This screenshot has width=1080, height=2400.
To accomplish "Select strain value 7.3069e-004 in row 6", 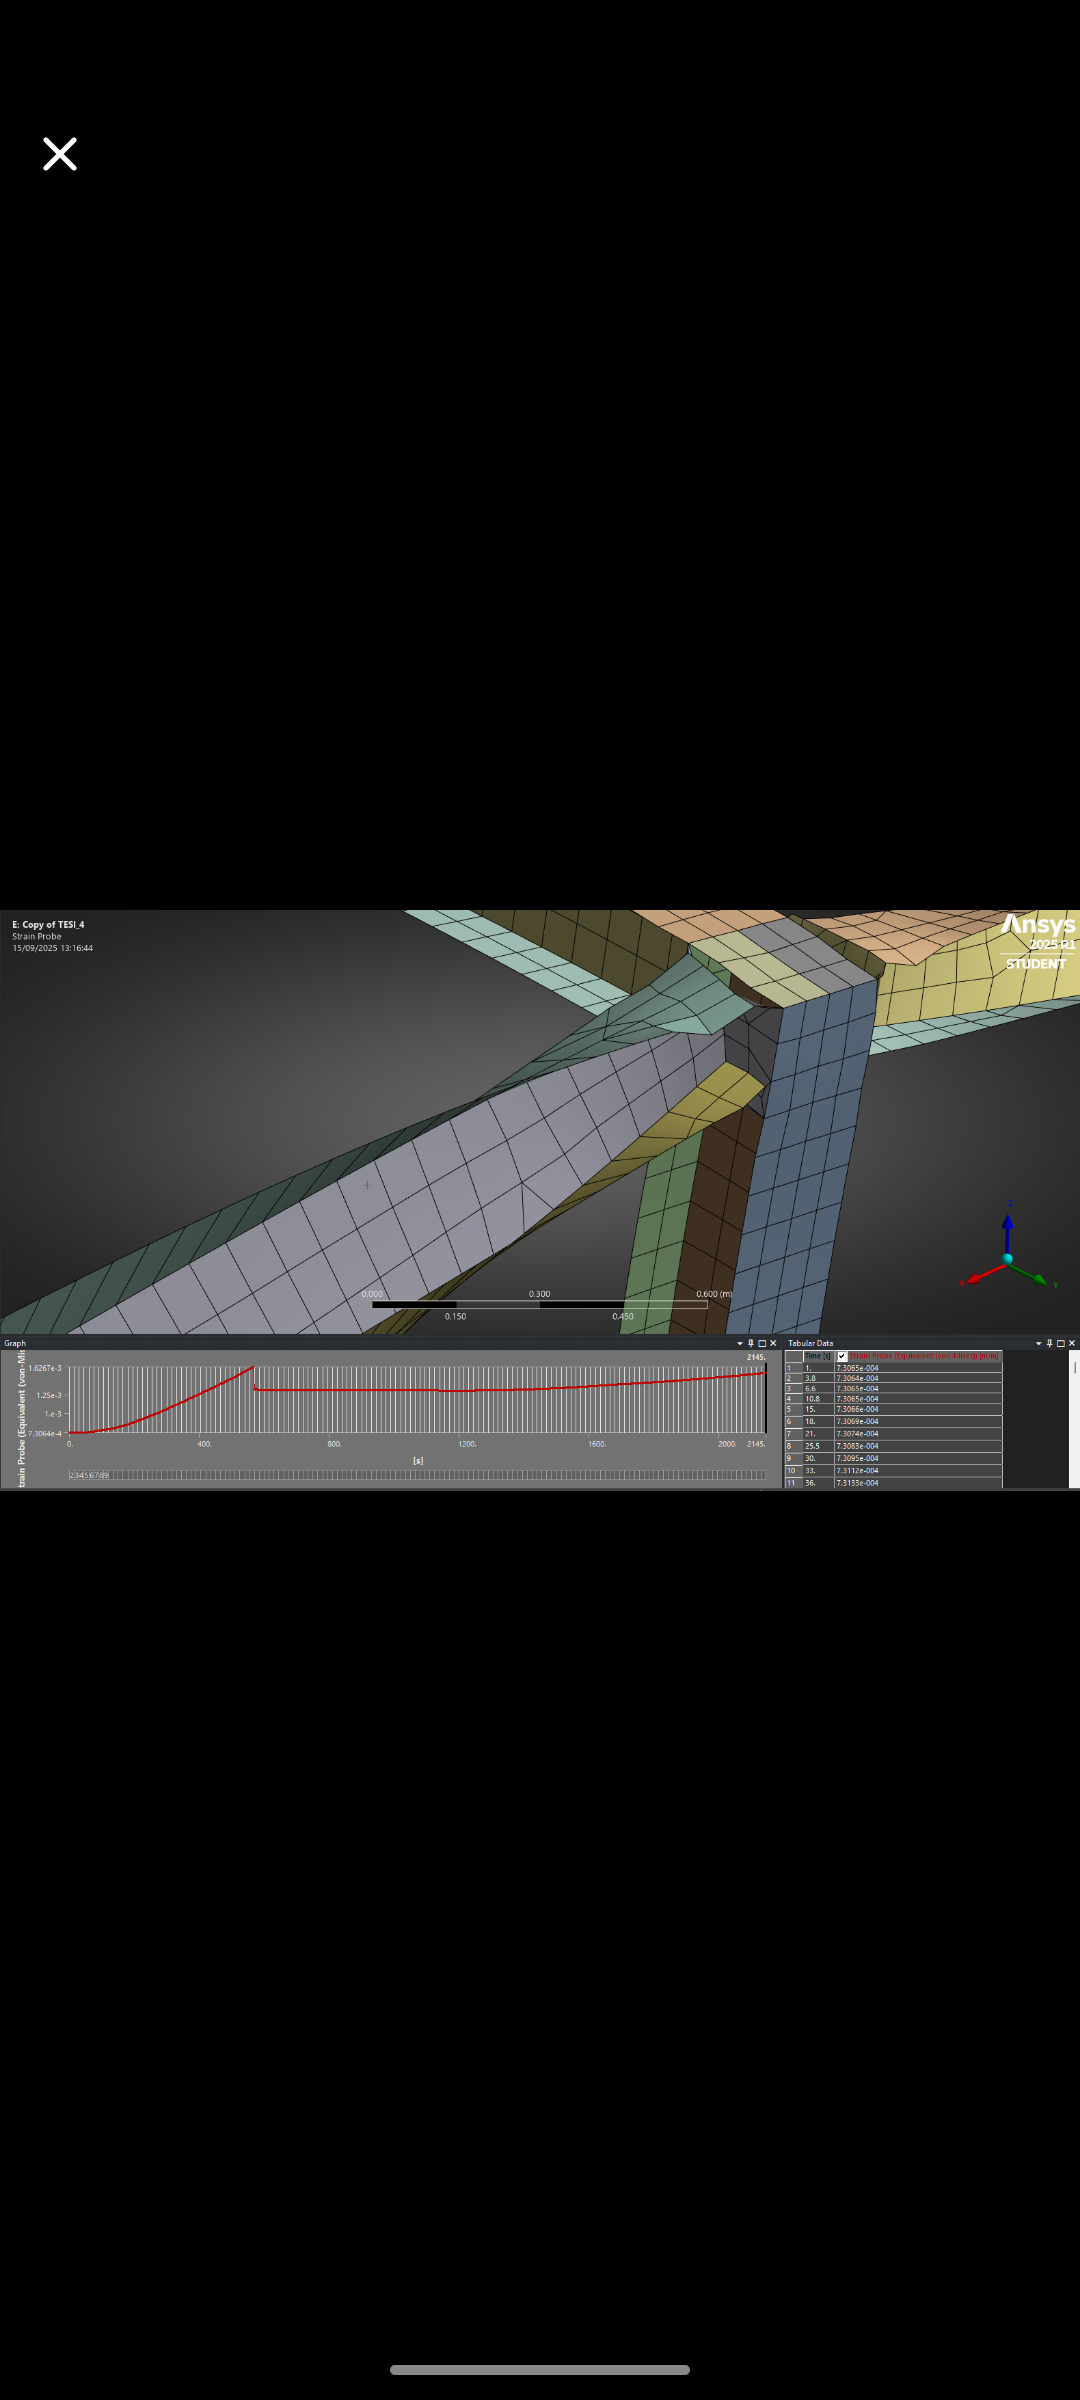I will pos(919,1421).
